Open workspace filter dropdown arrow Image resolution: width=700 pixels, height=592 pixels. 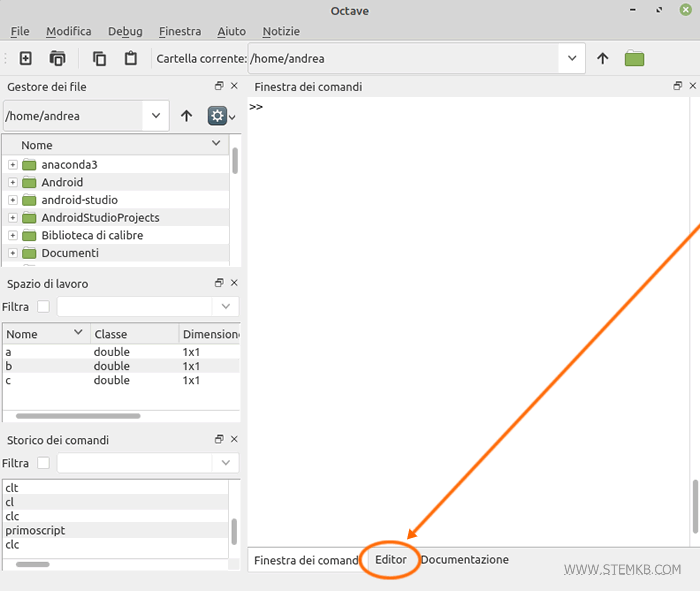pyautogui.click(x=225, y=307)
